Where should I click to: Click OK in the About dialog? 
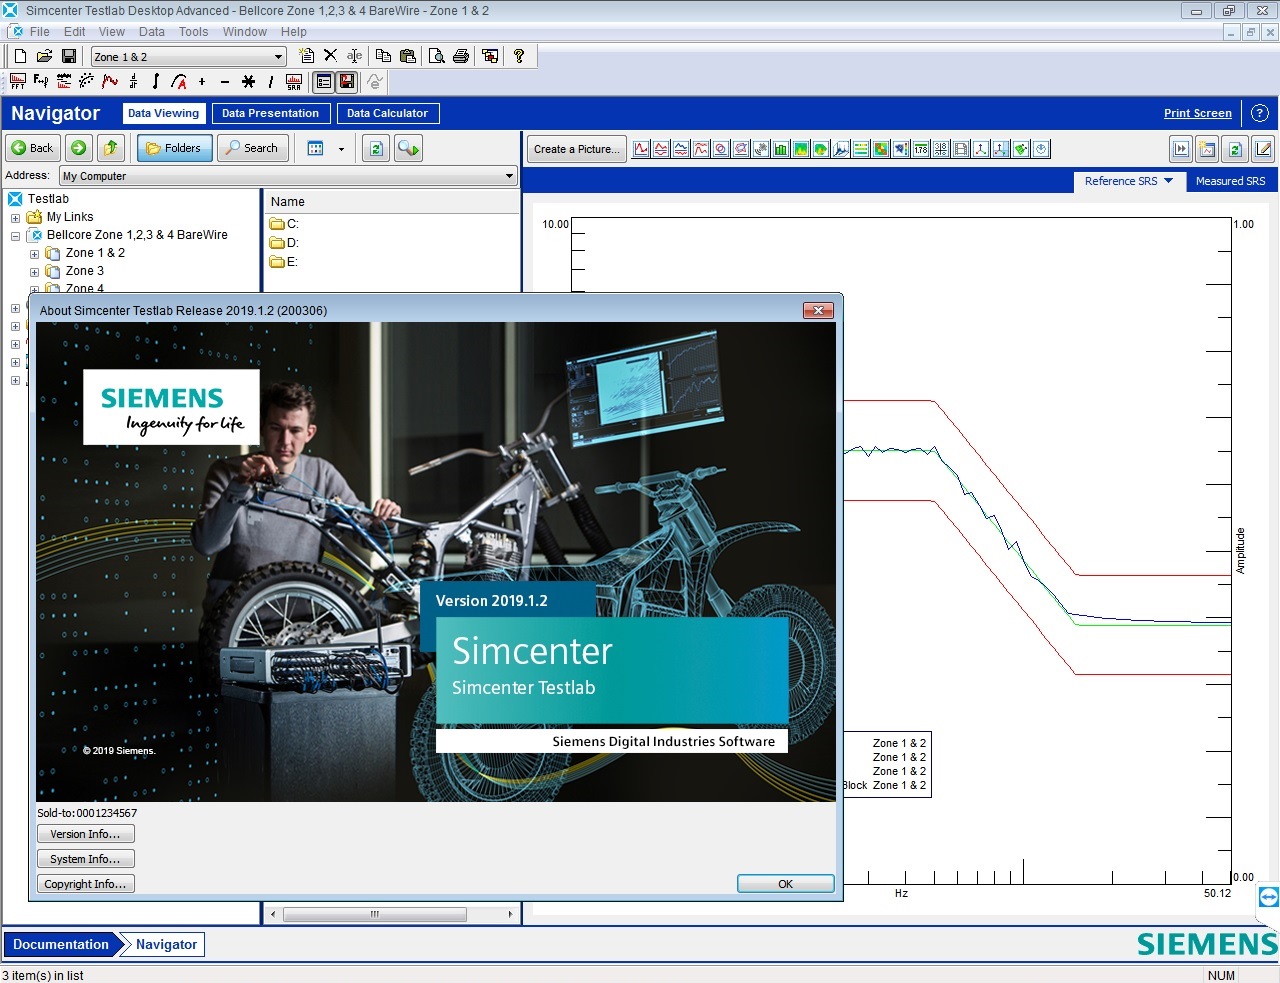point(785,884)
